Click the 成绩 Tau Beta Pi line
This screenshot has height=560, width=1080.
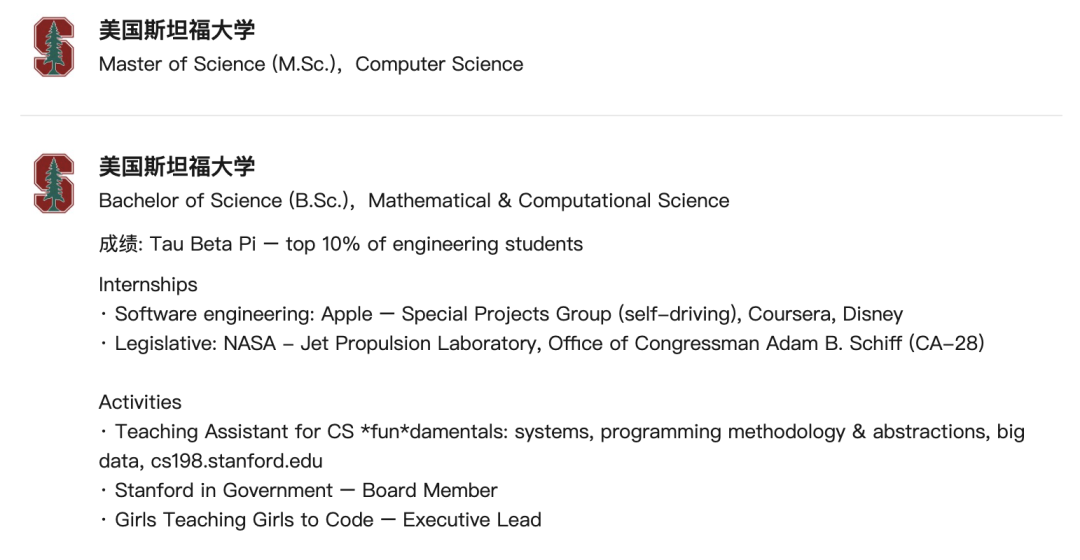(340, 244)
